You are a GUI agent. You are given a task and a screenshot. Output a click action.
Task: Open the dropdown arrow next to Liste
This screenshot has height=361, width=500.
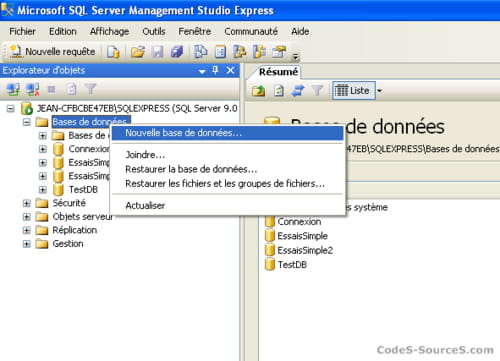pyautogui.click(x=379, y=91)
